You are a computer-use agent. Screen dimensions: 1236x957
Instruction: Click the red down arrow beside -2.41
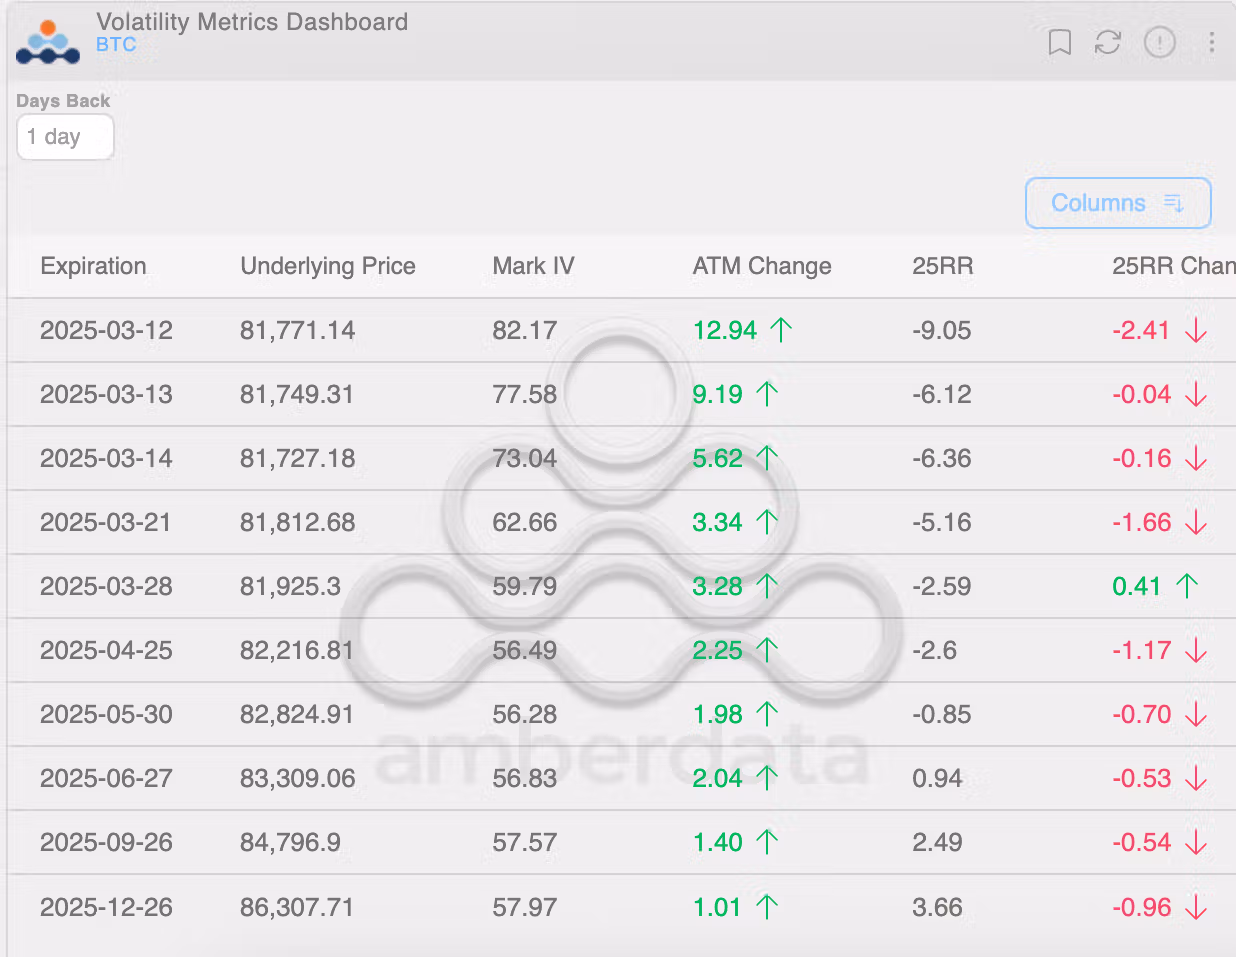[1195, 331]
